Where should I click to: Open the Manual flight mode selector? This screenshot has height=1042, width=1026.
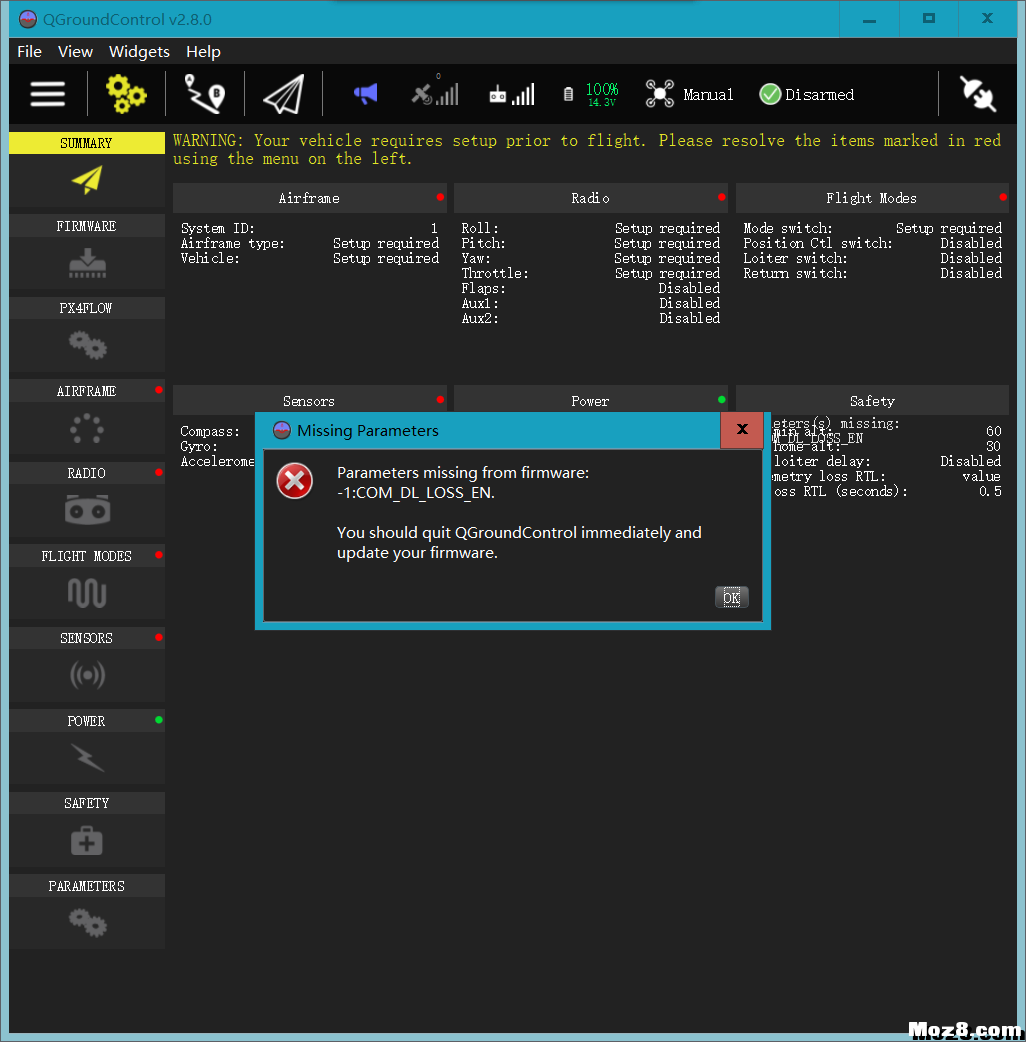tap(708, 95)
